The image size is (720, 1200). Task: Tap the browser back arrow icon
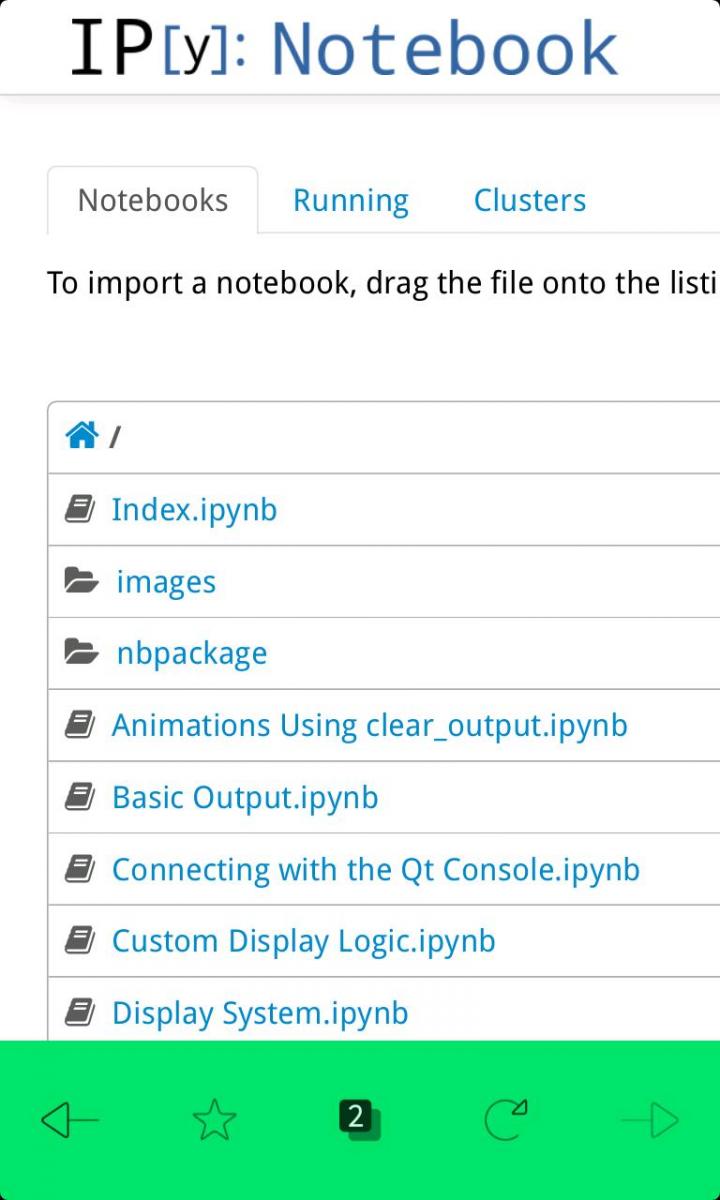click(70, 1120)
